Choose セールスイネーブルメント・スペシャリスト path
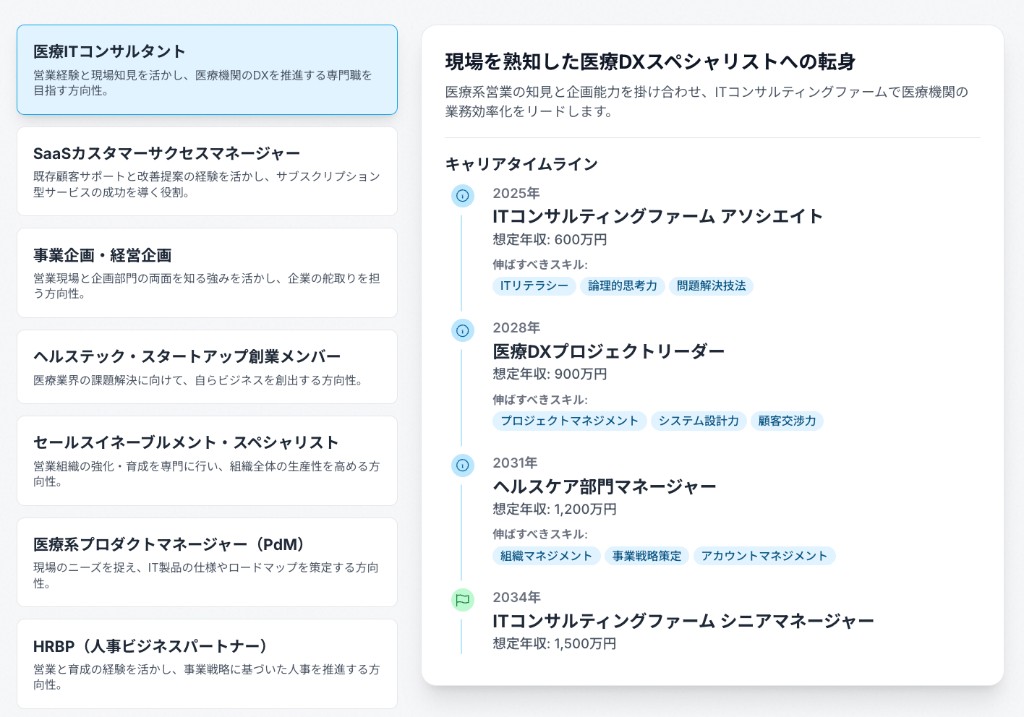1024x717 pixels. click(x=207, y=458)
